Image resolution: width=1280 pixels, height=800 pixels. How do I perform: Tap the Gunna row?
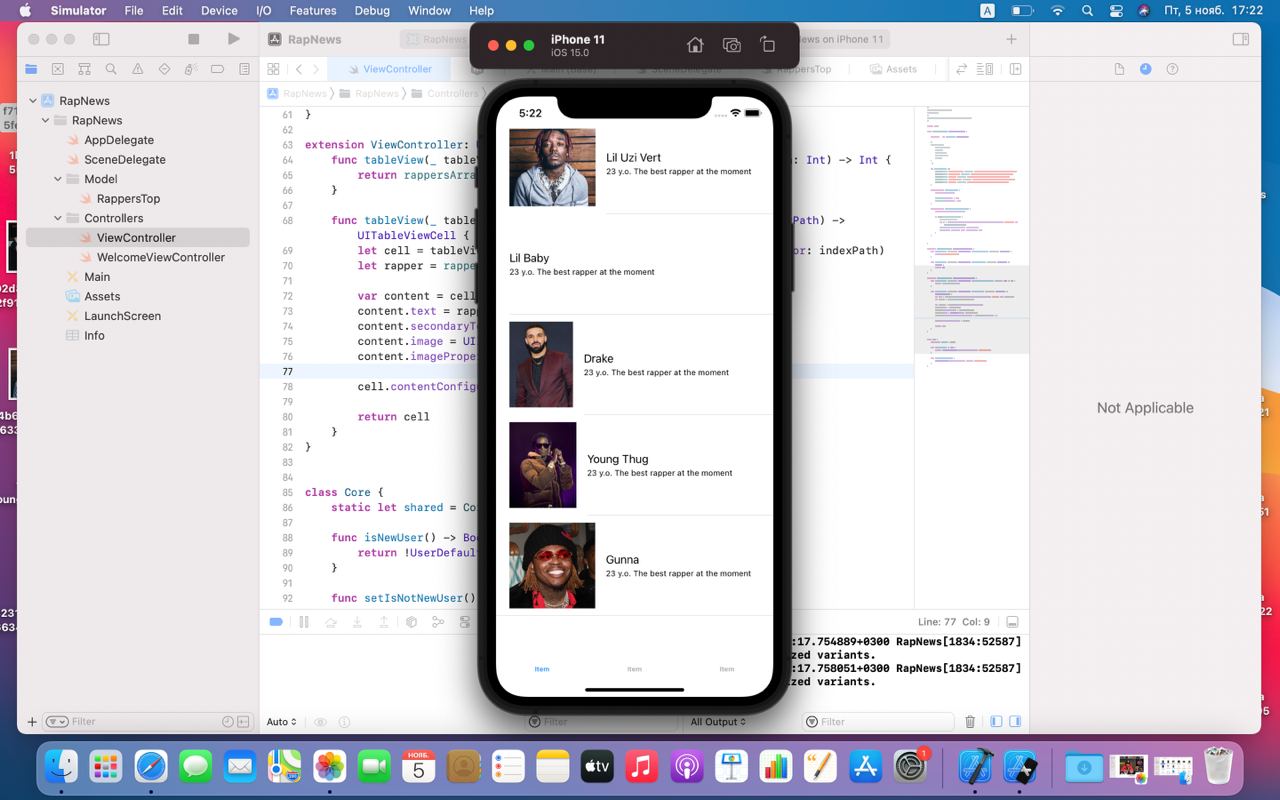tap(635, 565)
